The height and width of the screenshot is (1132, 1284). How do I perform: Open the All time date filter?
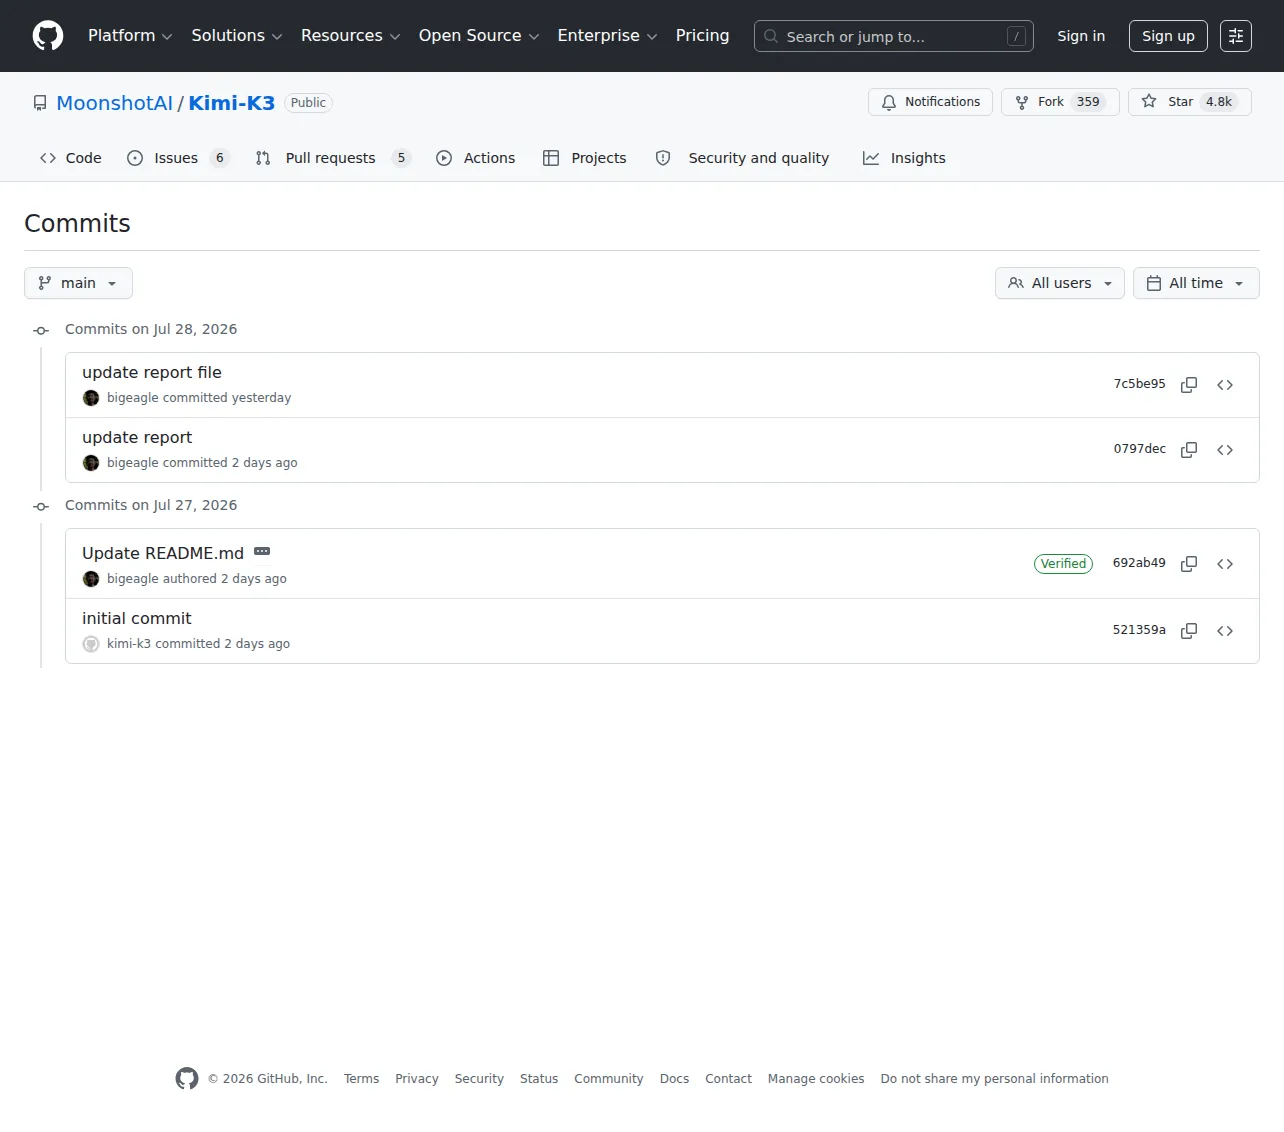click(1196, 283)
